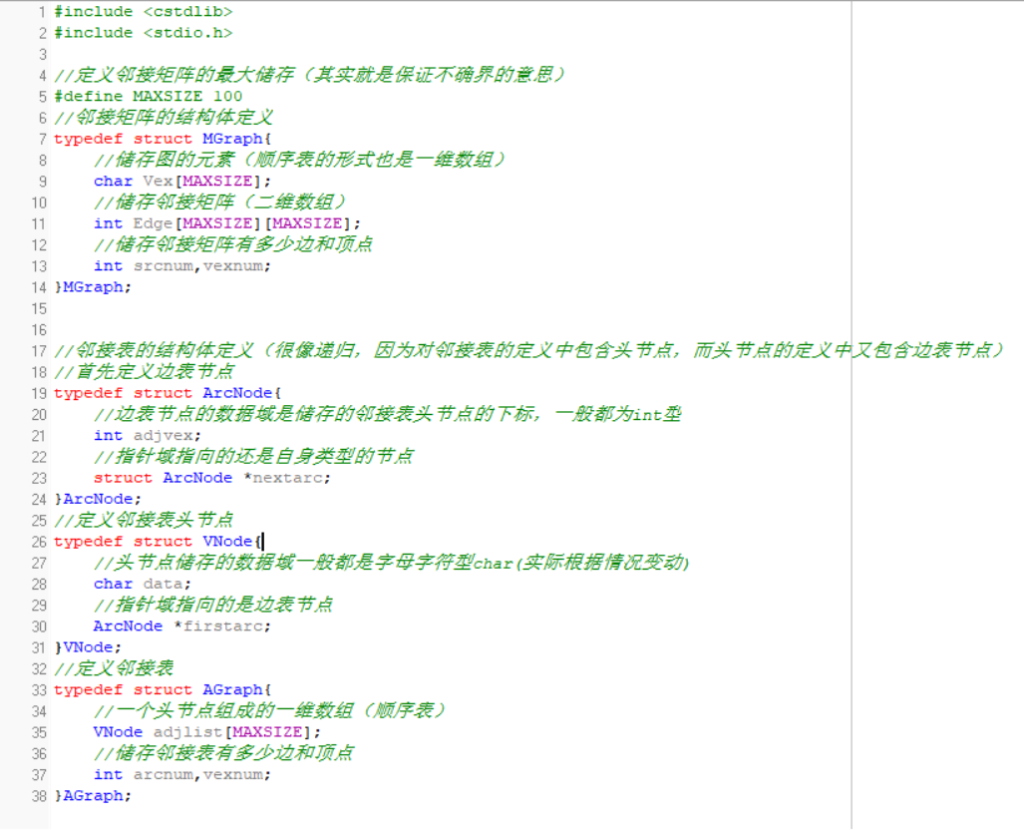Place cursor on empty line 16
The image size is (1024, 830).
tap(200, 330)
